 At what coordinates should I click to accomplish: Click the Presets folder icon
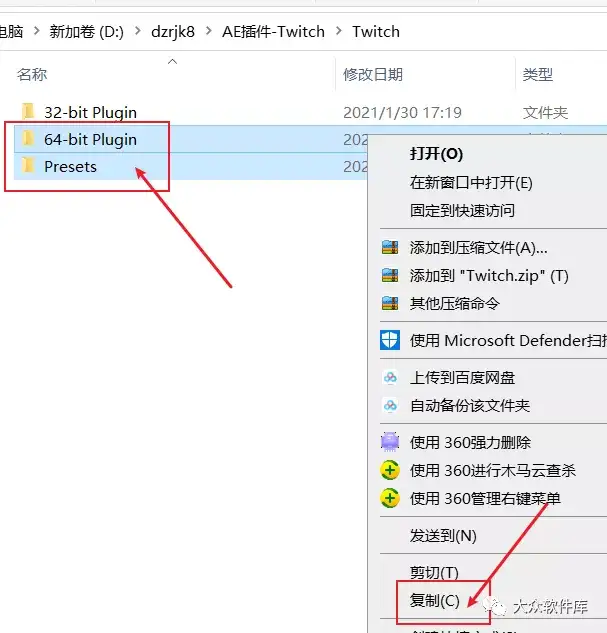pyautogui.click(x=28, y=166)
